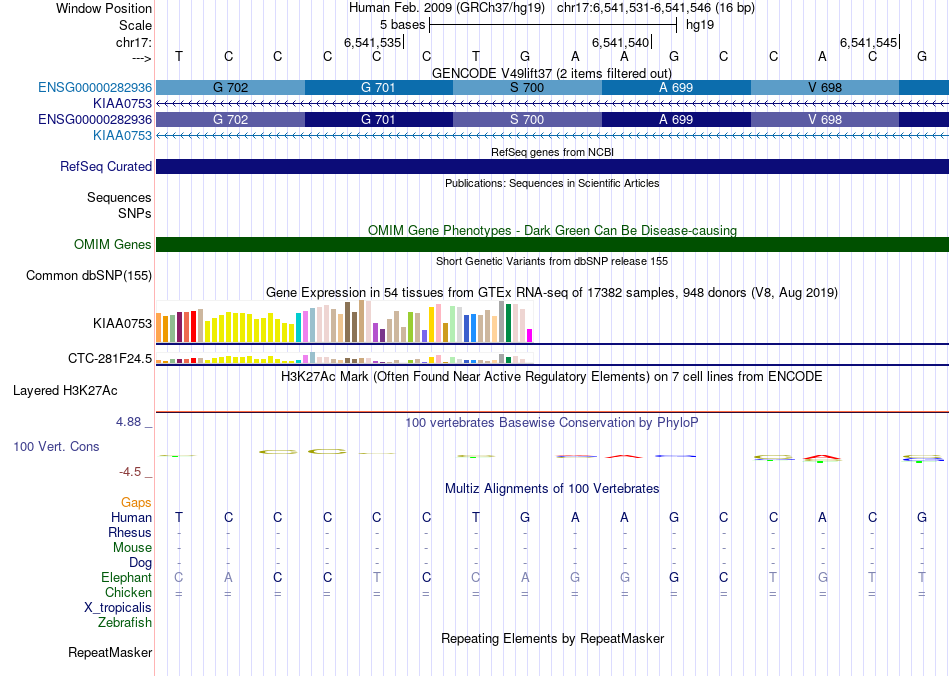Click the Layered H3K27Ac label

coord(65,391)
